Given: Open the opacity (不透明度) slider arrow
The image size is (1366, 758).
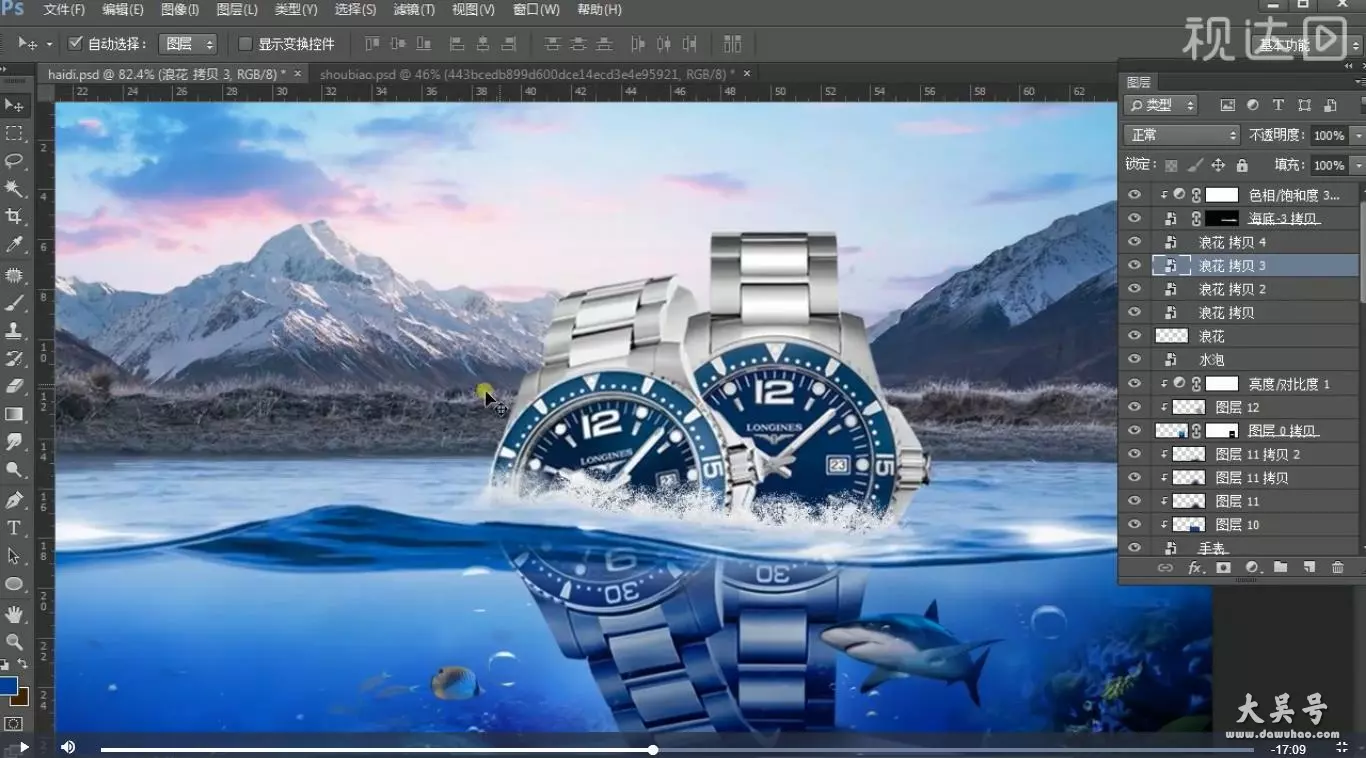Looking at the screenshot, I should click(x=1357, y=135).
